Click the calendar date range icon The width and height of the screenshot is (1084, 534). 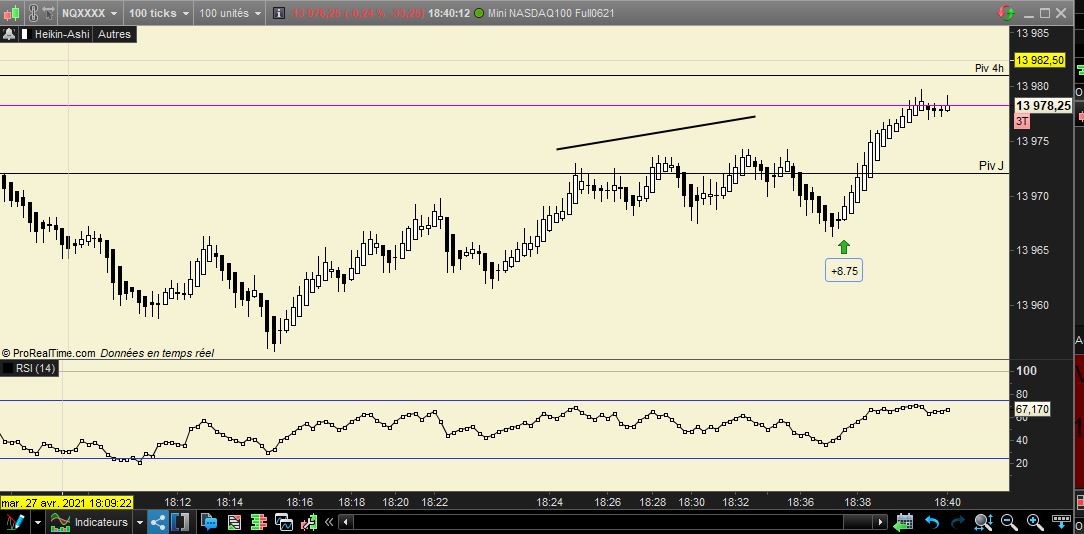point(904,522)
